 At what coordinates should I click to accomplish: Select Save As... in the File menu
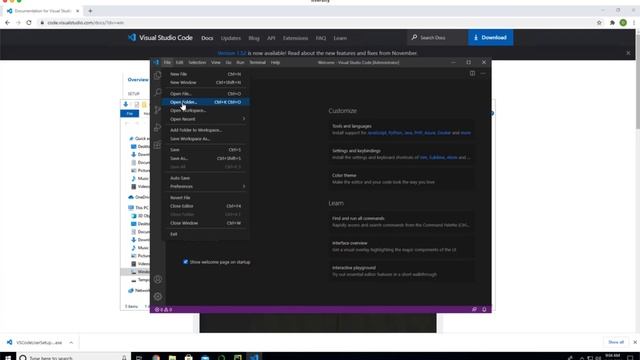coord(207,158)
